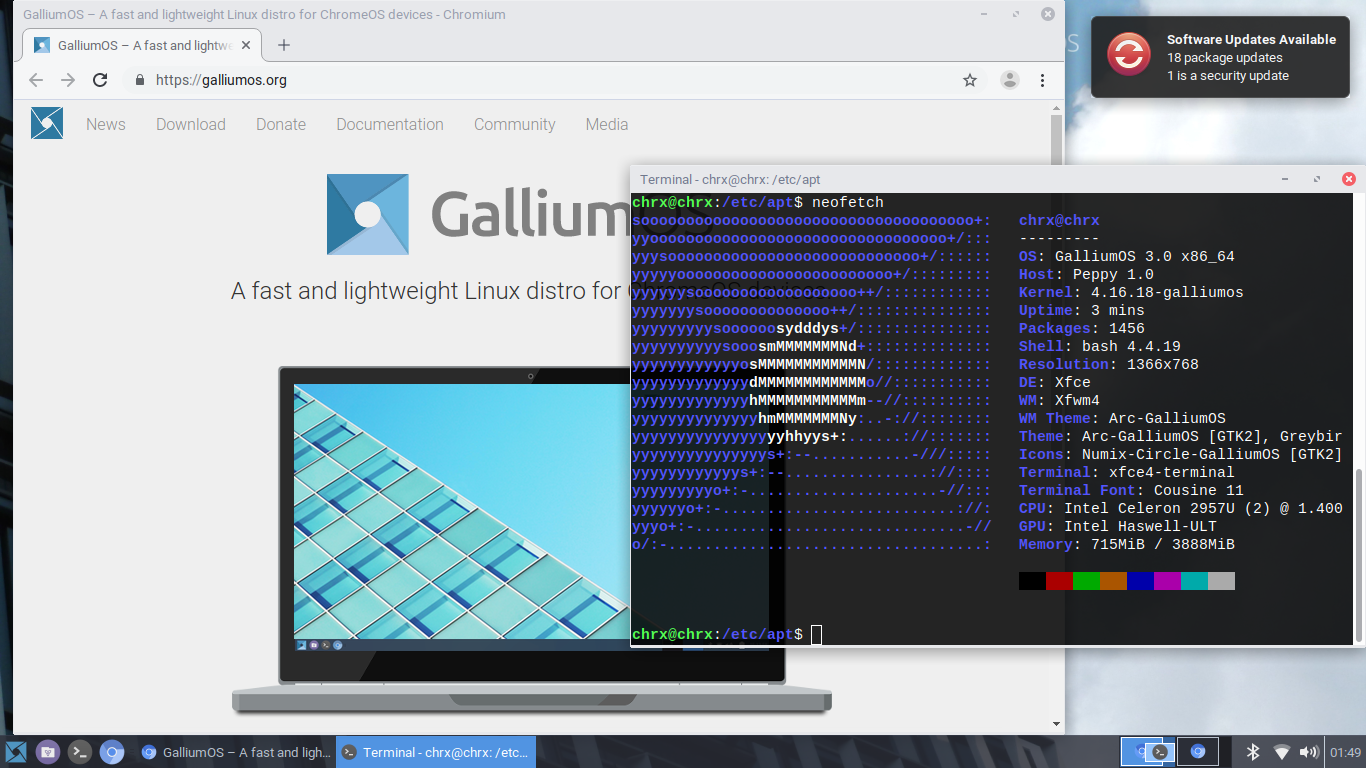The image size is (1366, 768).
Task: Click the black color block in neofetch
Action: click(1032, 581)
